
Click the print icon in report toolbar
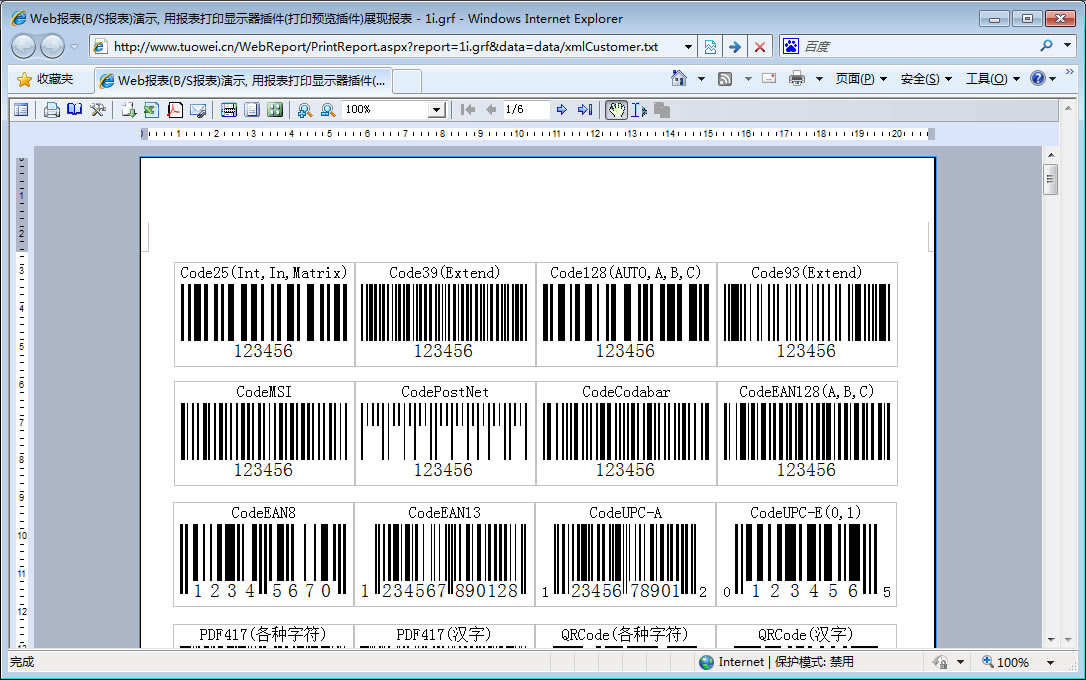tap(51, 110)
